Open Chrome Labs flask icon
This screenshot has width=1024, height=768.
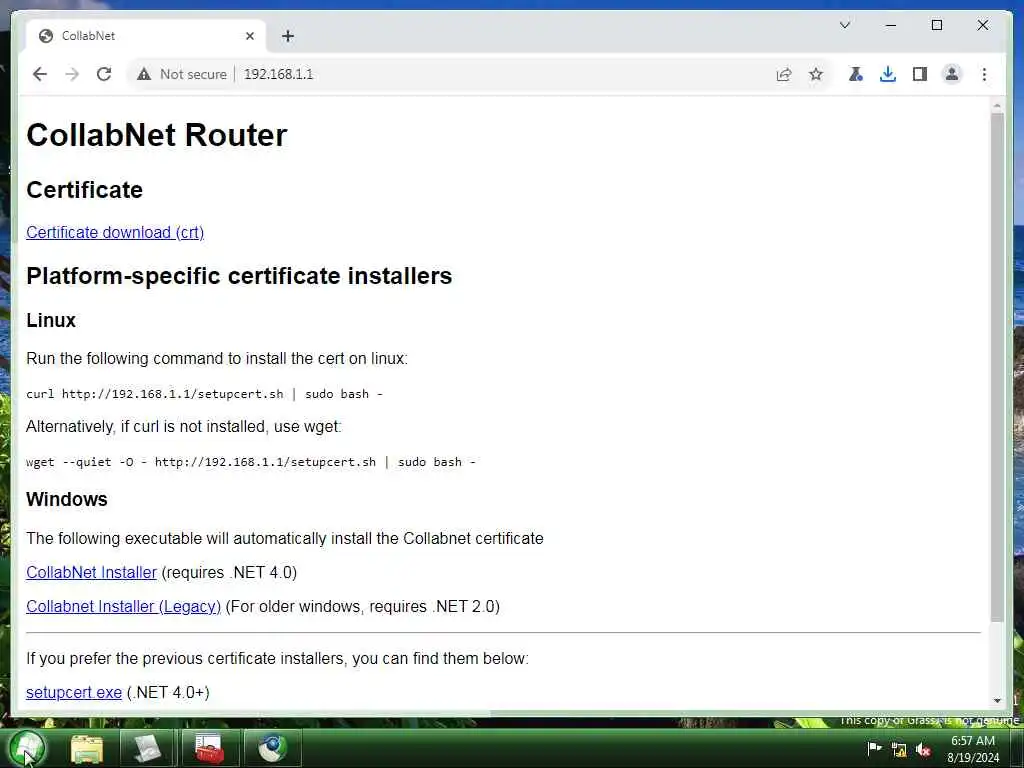pyautogui.click(x=856, y=74)
